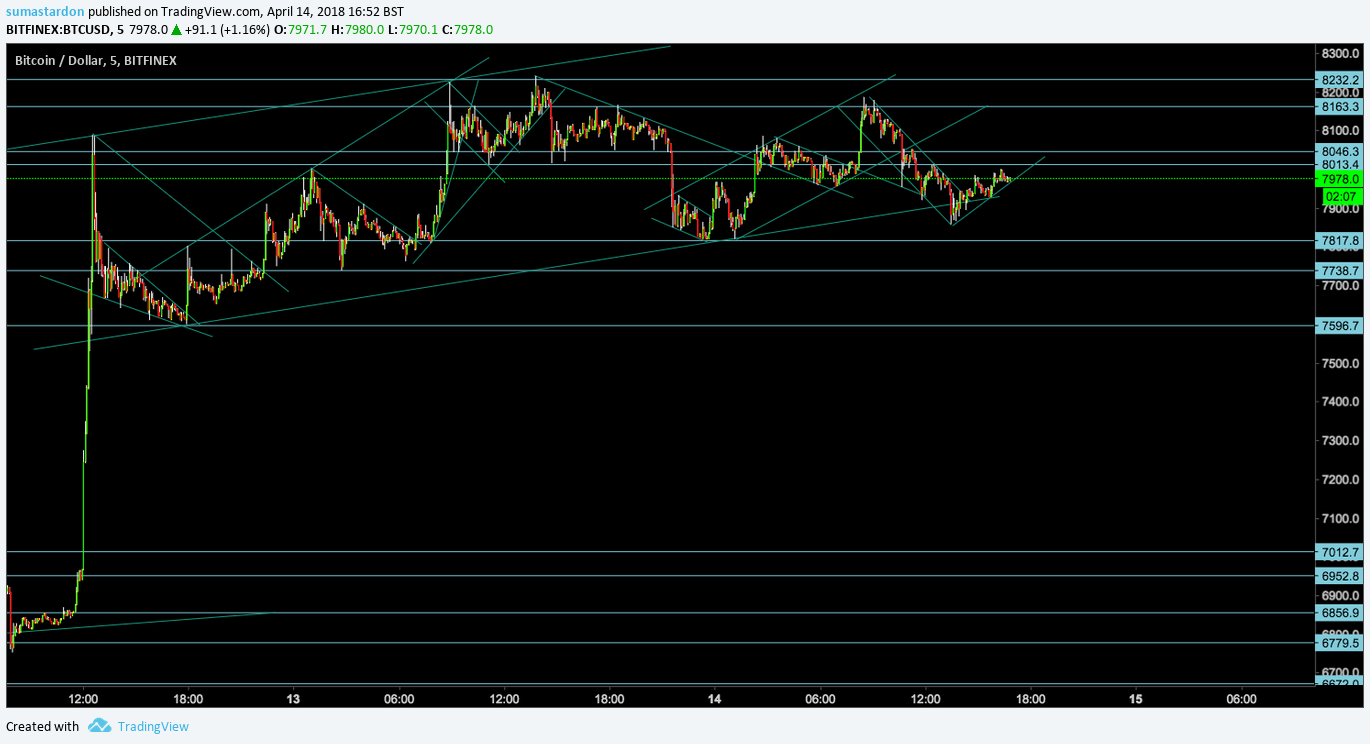
Task: Click the 7300.0 price axis tick
Action: (1340, 441)
